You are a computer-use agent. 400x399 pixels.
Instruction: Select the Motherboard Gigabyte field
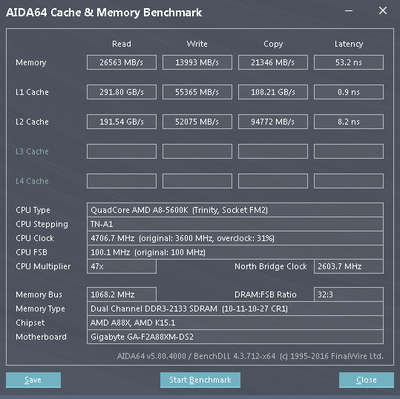click(x=235, y=337)
